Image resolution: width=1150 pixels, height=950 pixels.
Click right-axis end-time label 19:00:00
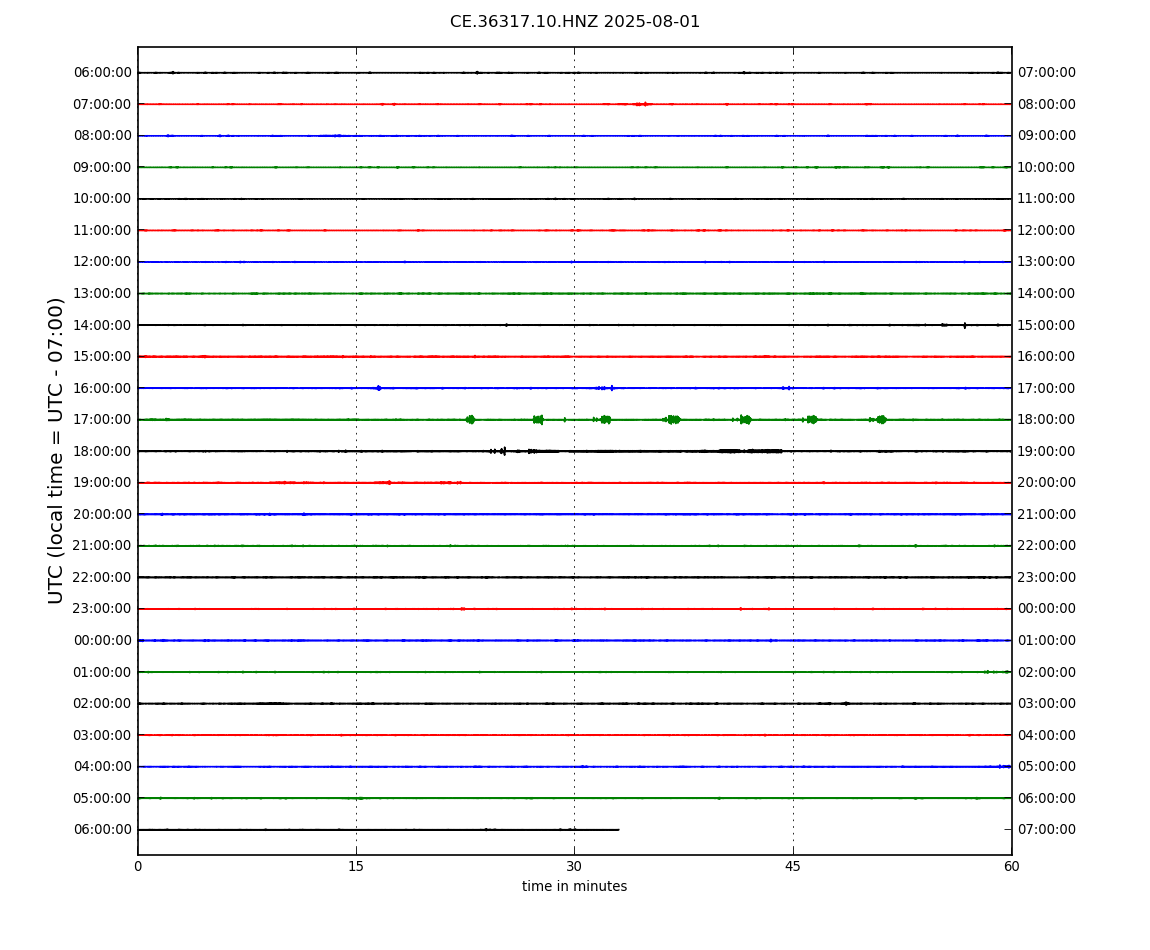[x=1047, y=451]
